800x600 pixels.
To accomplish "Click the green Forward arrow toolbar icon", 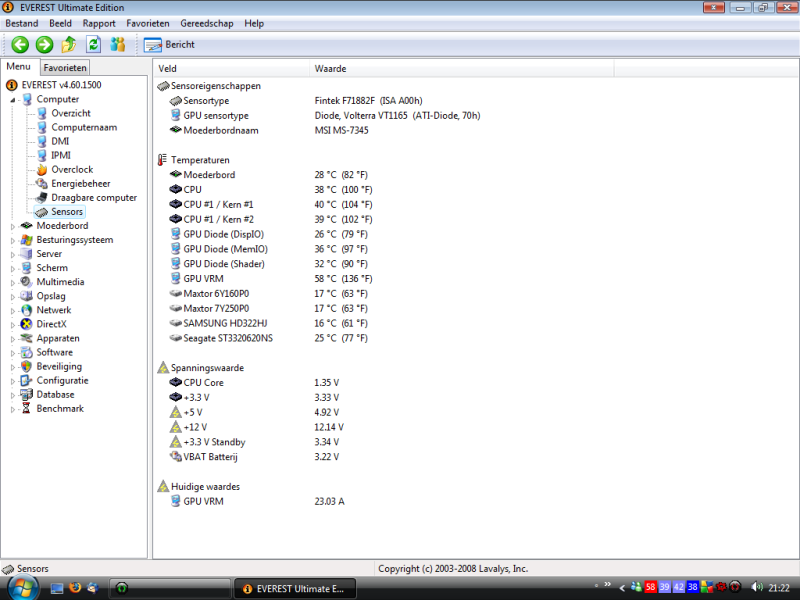I will pos(44,44).
